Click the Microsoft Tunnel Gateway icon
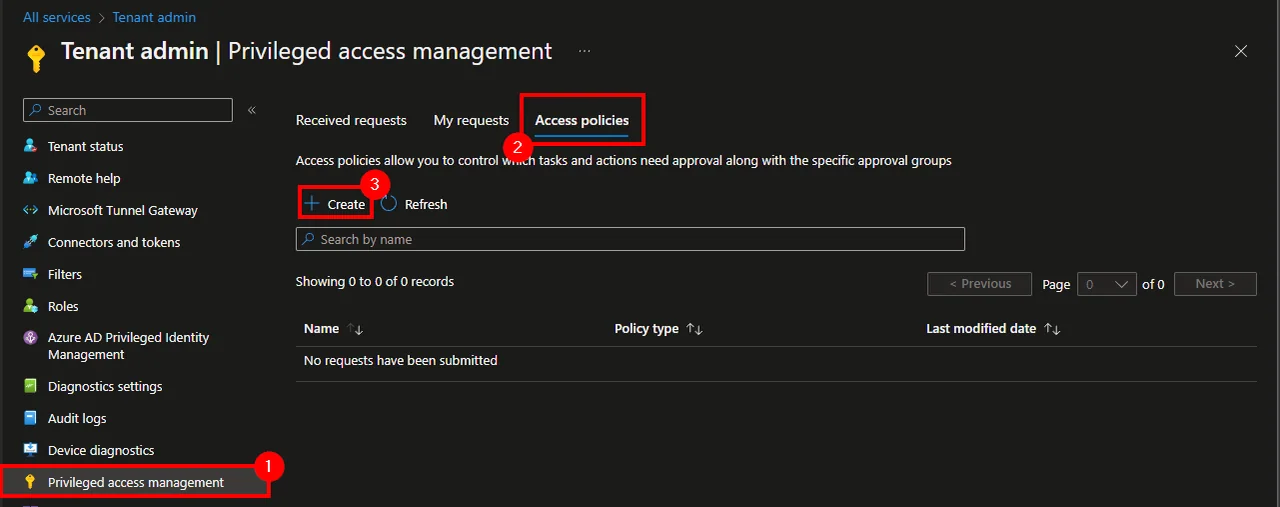This screenshot has height=507, width=1280. (x=30, y=210)
